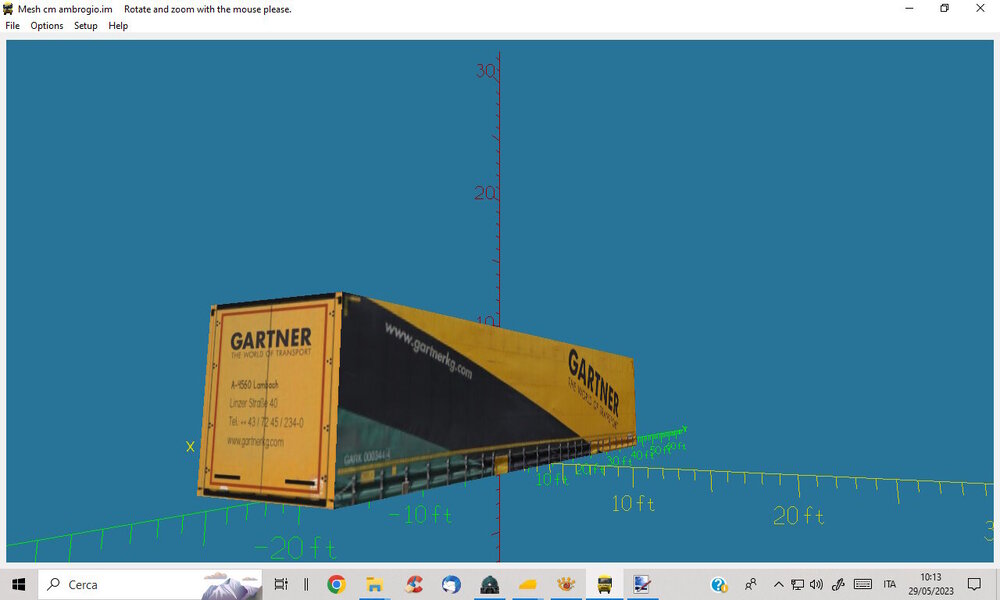Open the paint editor taskbar icon
Viewport: 1000px width, 600px height.
point(642,584)
